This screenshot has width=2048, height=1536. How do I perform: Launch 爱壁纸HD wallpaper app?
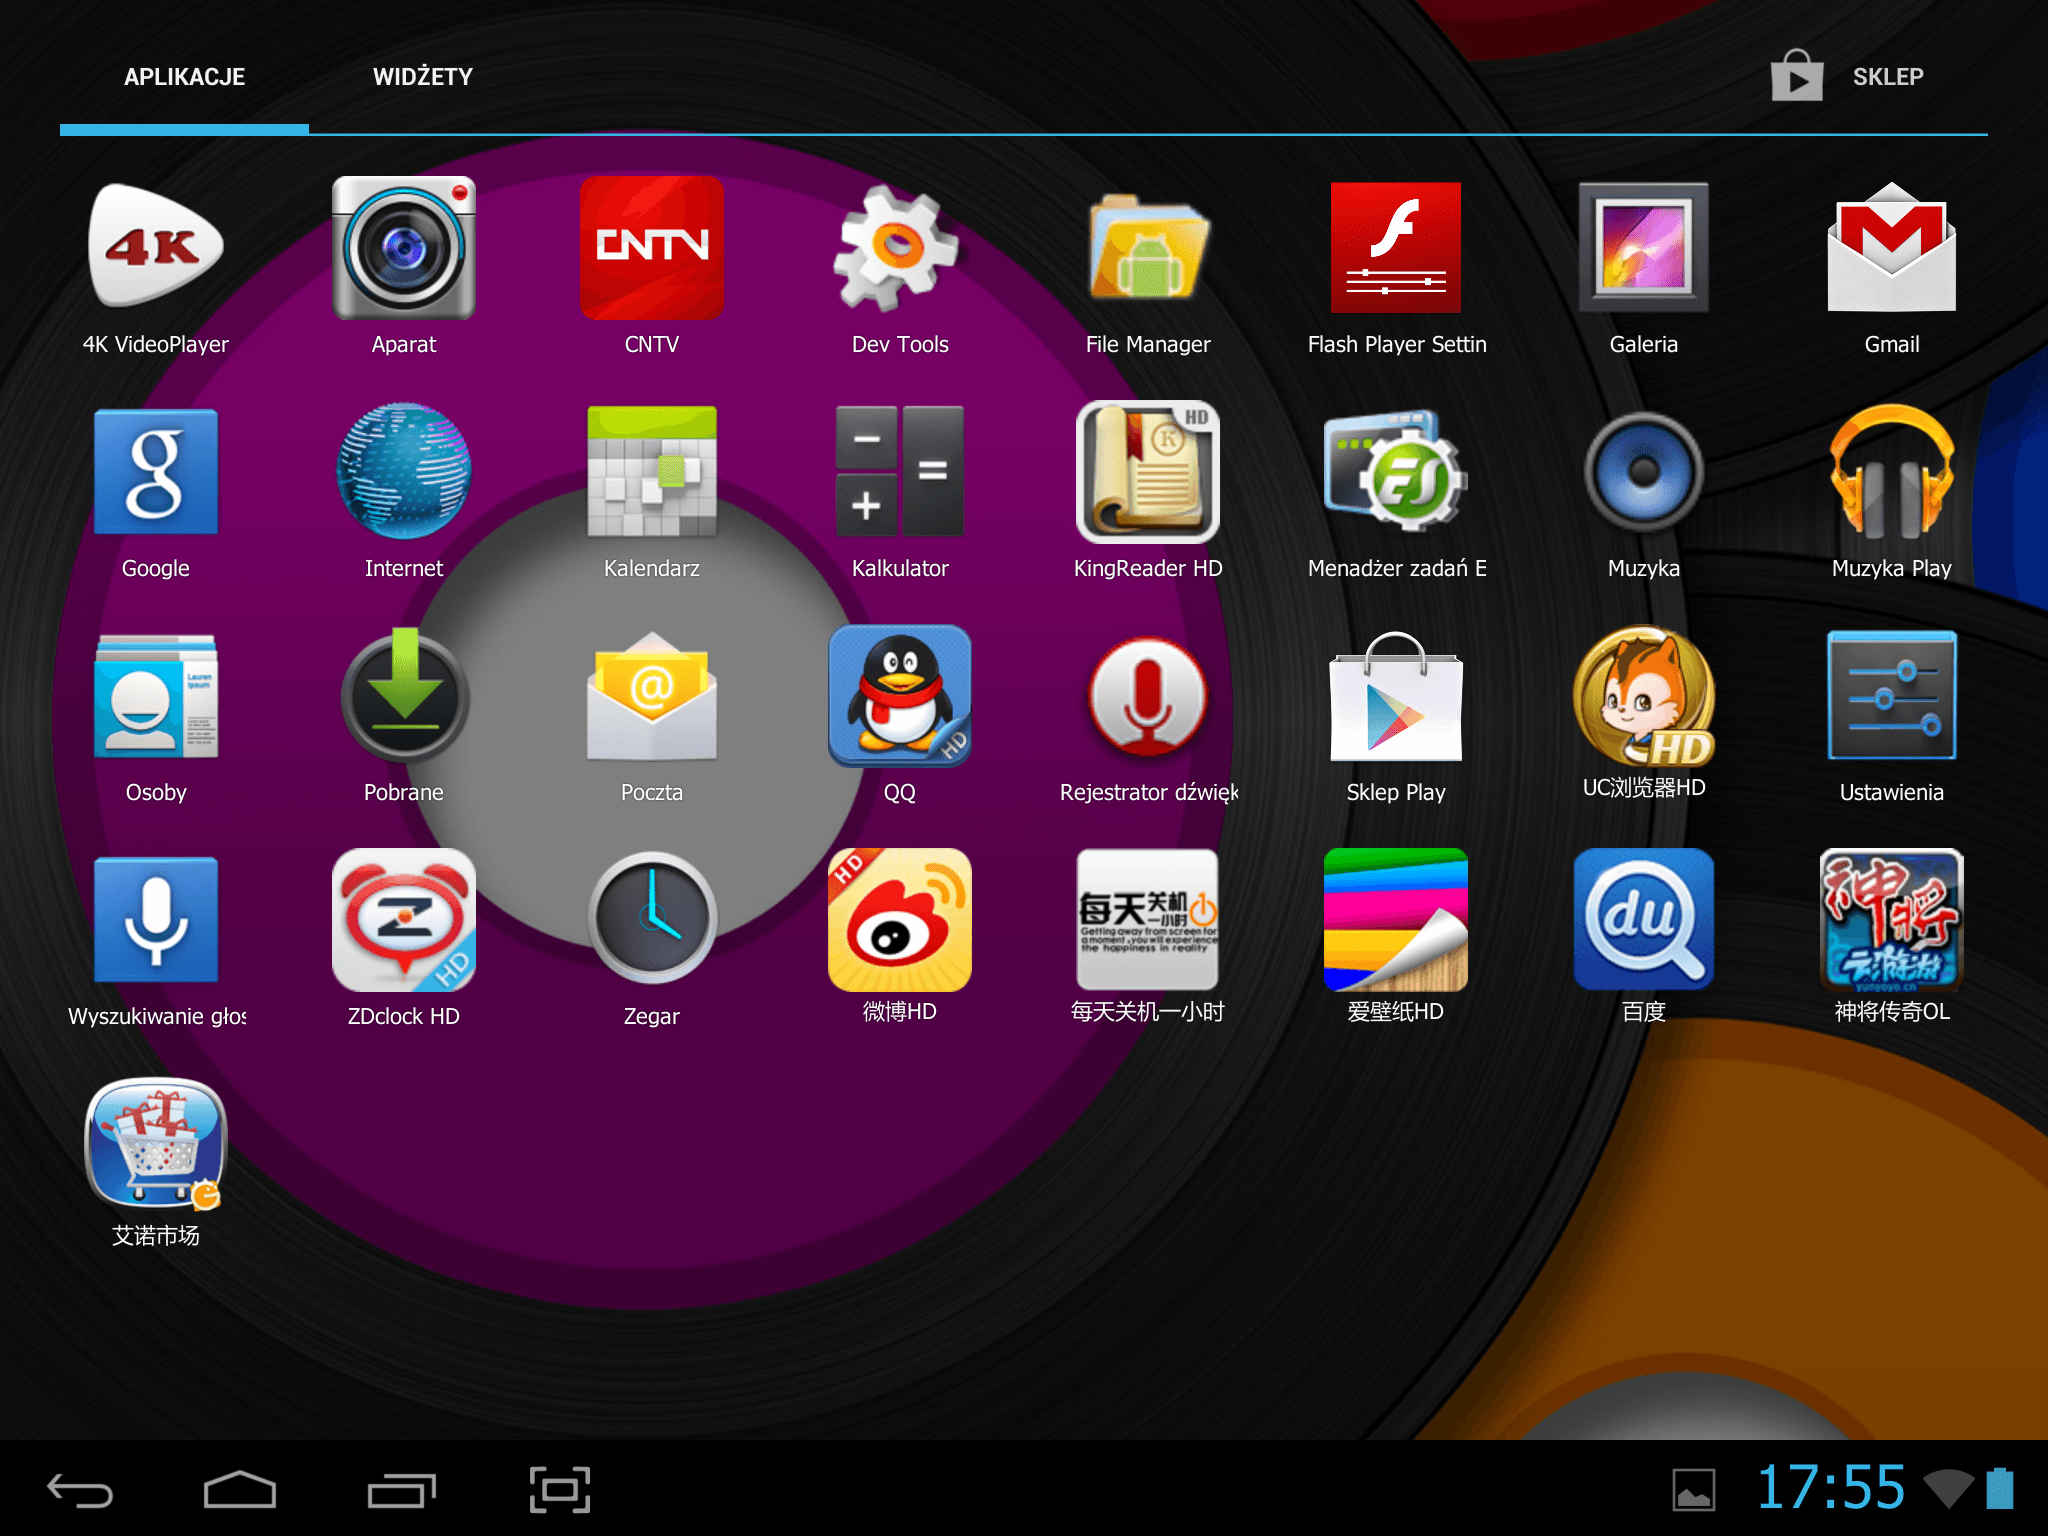coord(1396,919)
